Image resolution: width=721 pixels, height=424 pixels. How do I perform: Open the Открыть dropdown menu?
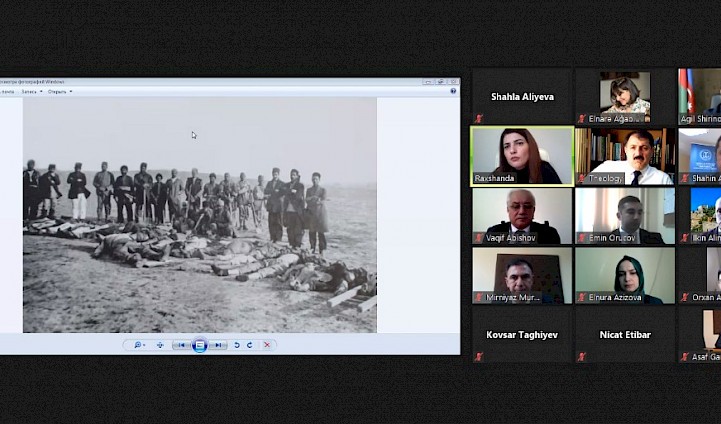point(60,92)
